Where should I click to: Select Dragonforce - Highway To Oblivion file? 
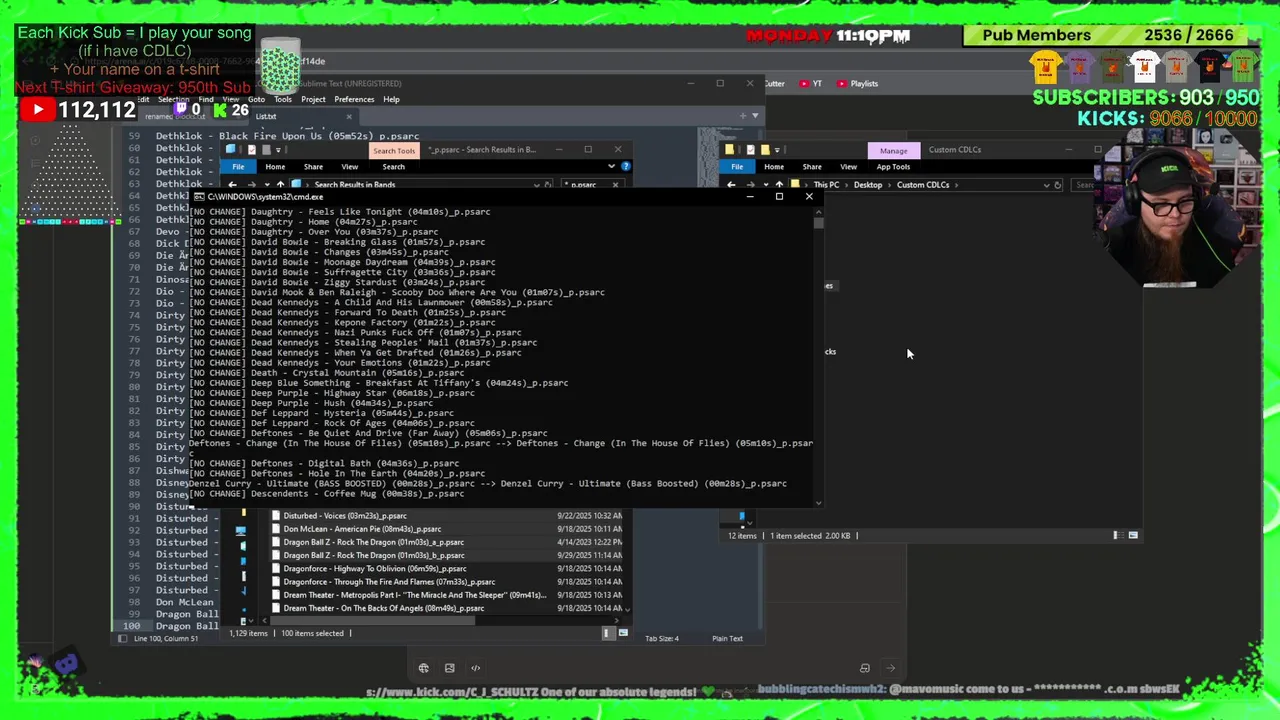(x=375, y=568)
